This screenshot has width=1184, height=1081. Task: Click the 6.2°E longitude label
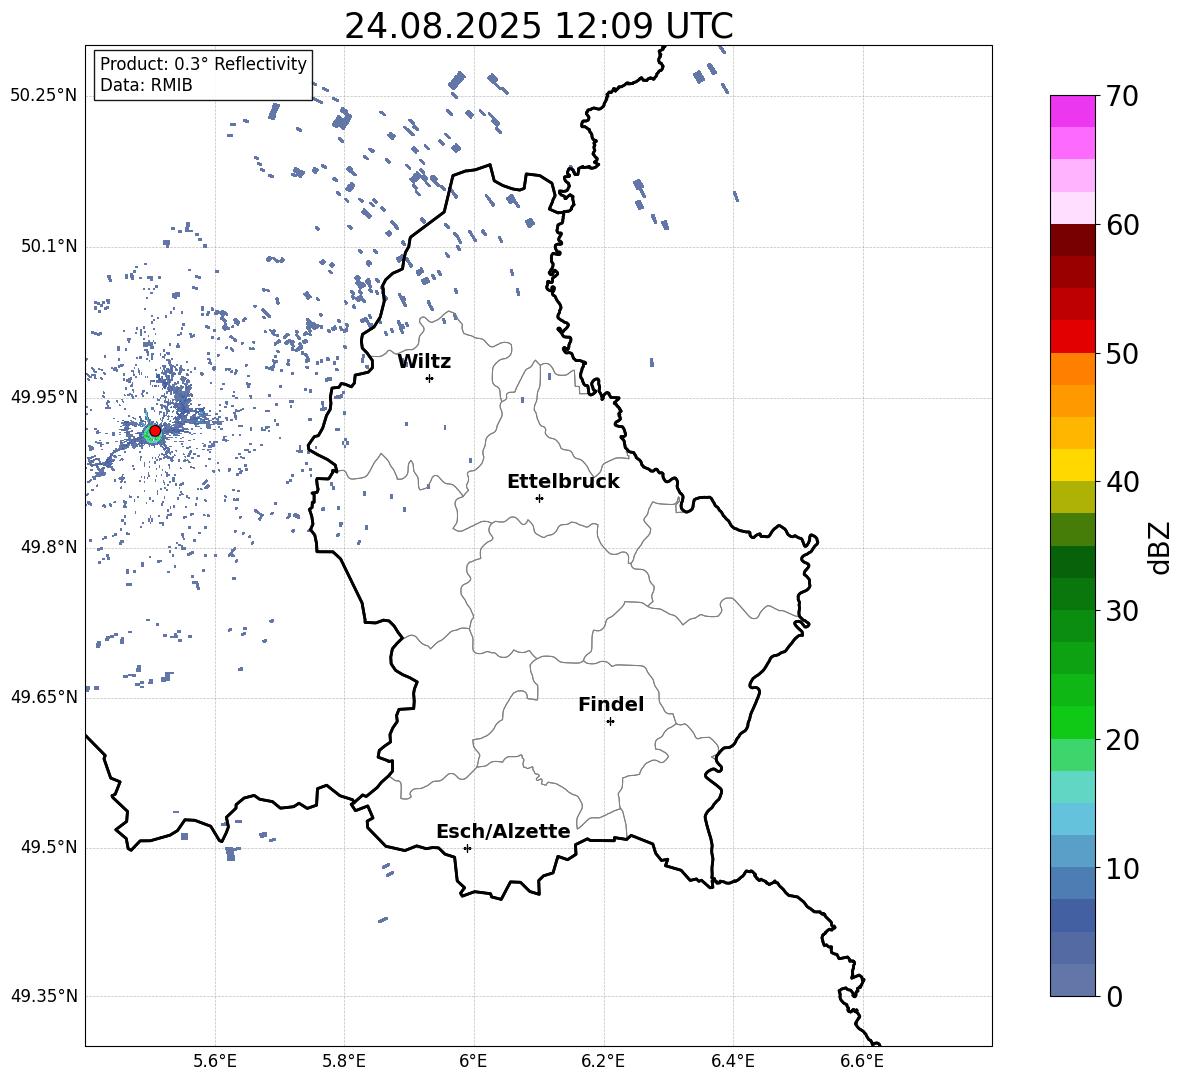coord(603,1061)
